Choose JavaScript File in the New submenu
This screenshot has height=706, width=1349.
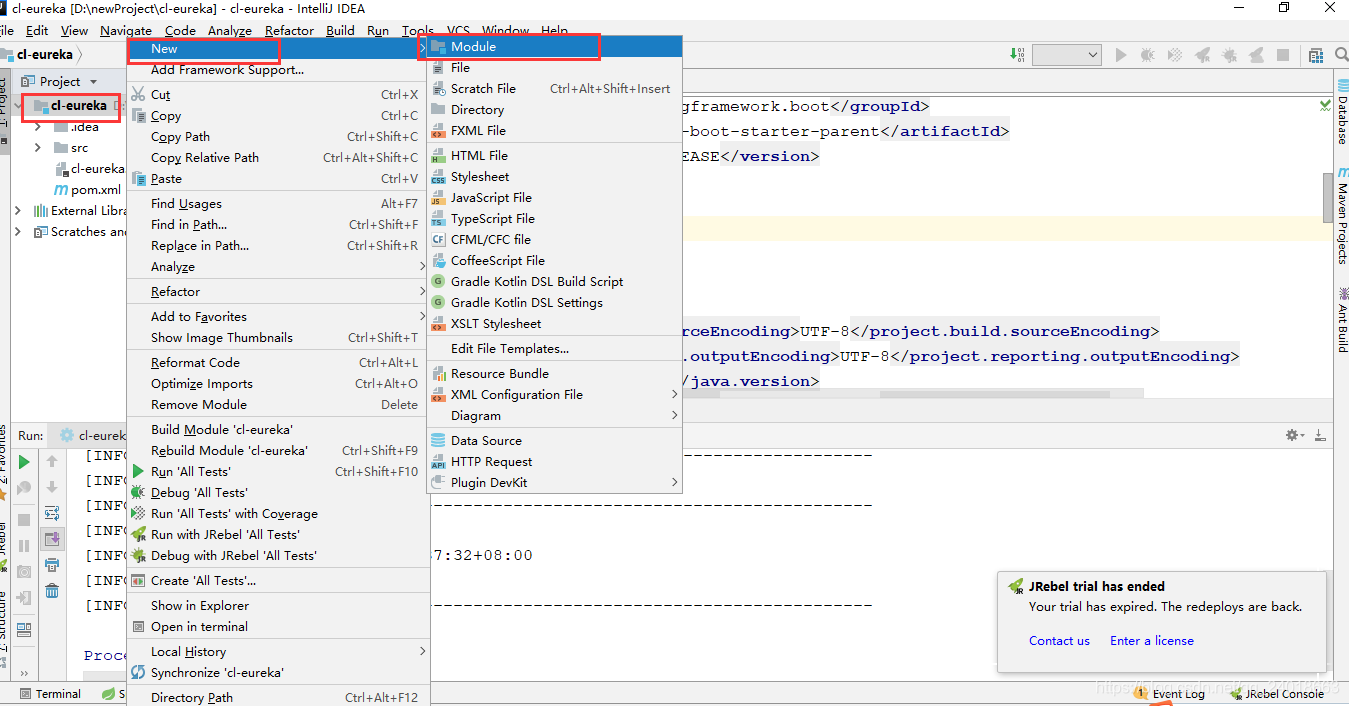pos(555,197)
